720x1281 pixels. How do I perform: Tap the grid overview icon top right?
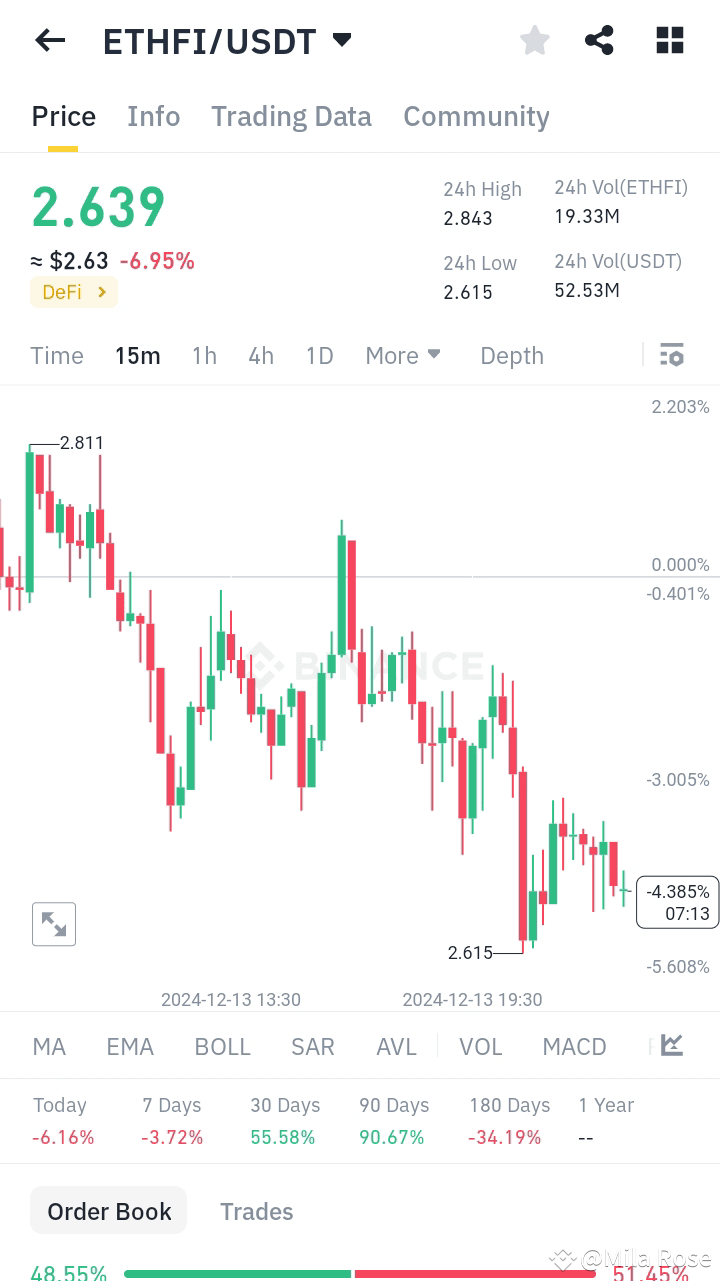pyautogui.click(x=669, y=40)
